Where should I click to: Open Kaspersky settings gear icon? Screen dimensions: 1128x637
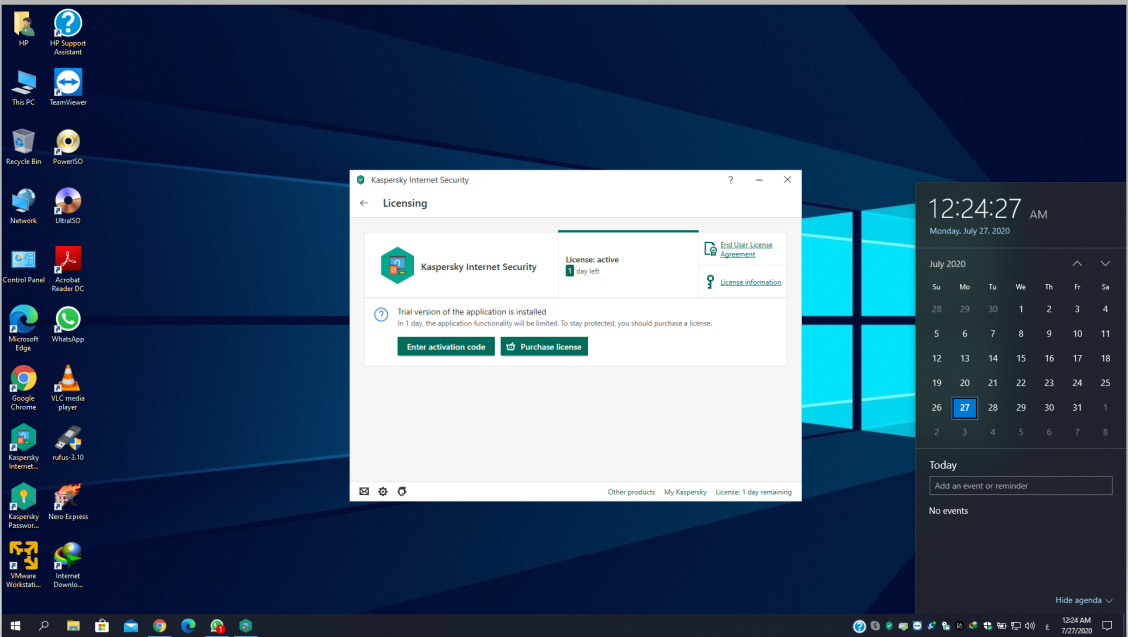click(x=383, y=492)
